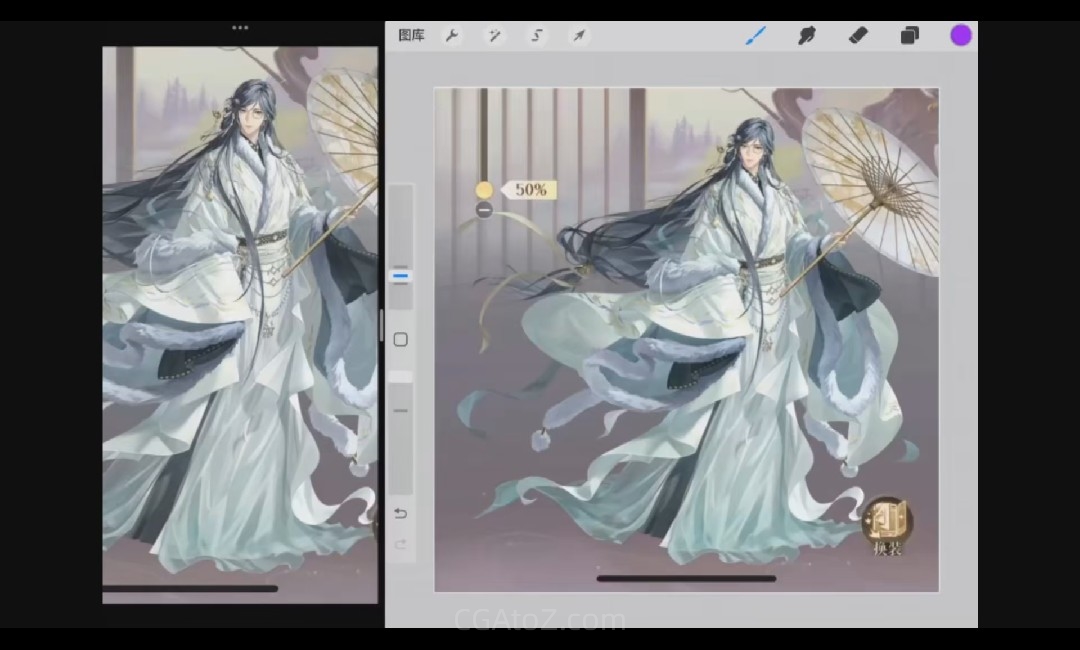The image size is (1080, 650).
Task: Tap the gold 换装 badge in the artwork
Action: 887,524
